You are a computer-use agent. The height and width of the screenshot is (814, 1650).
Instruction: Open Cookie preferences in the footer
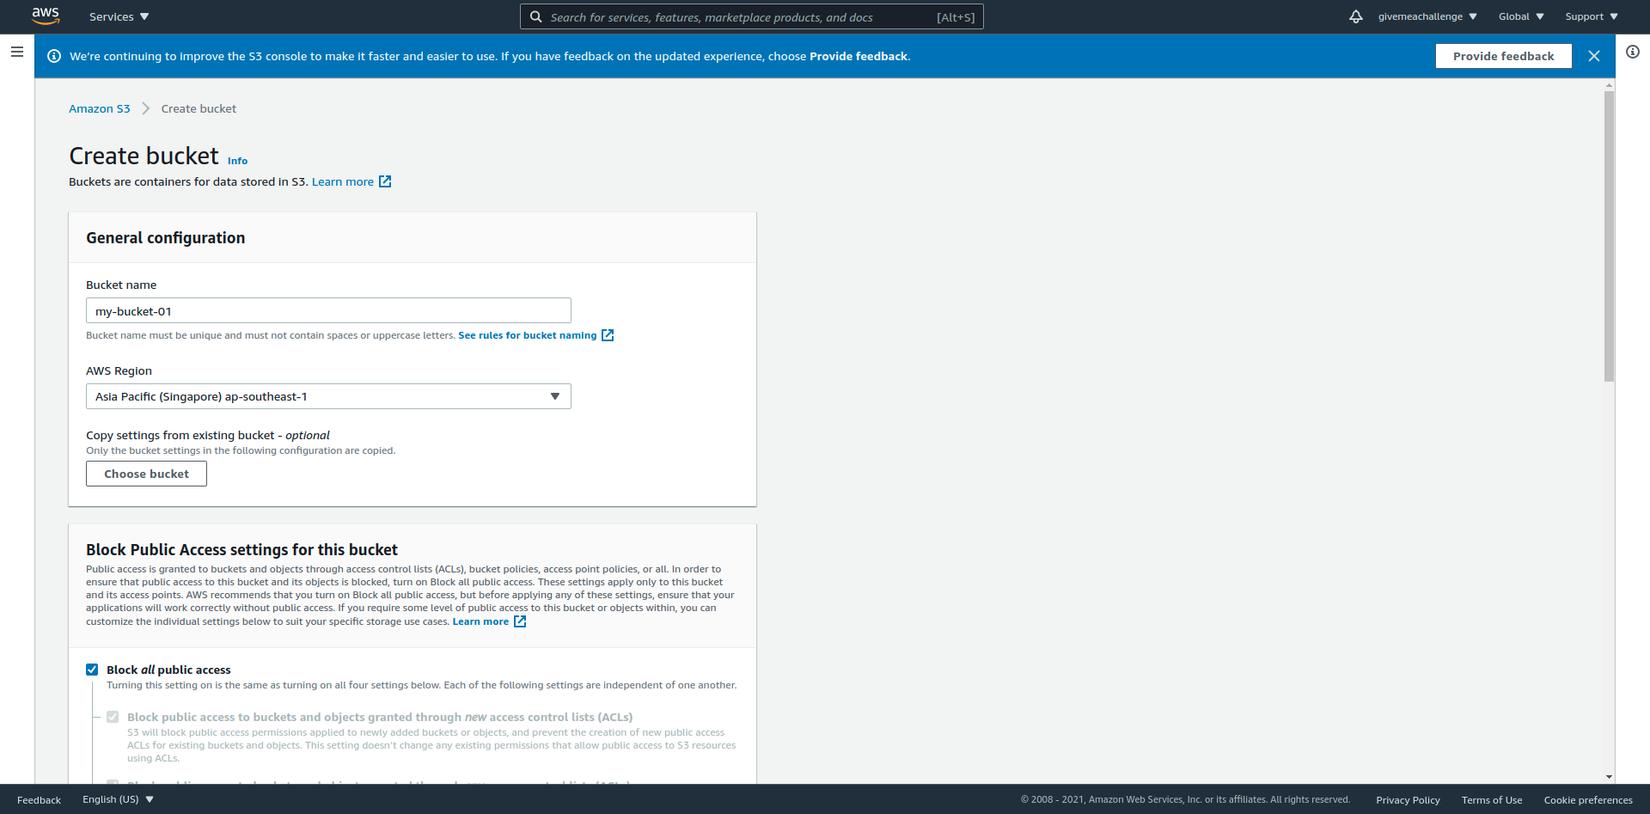coord(1588,800)
